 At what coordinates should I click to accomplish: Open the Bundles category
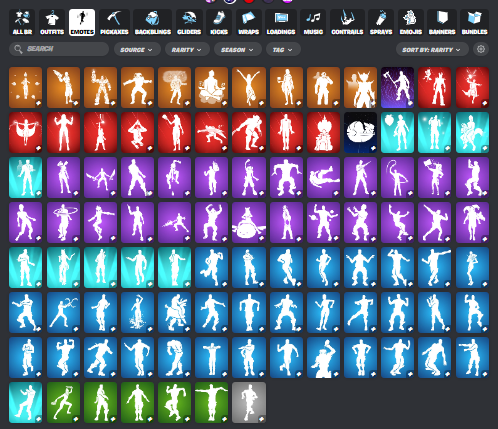[474, 23]
